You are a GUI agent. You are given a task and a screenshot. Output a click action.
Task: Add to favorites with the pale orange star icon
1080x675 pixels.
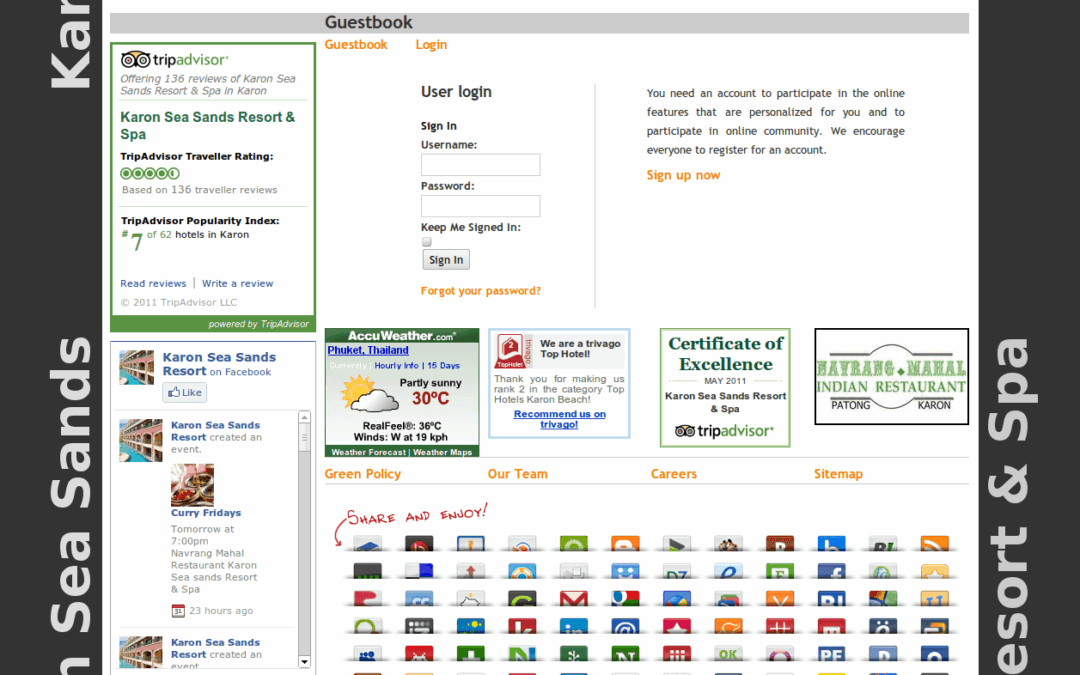tap(935, 571)
